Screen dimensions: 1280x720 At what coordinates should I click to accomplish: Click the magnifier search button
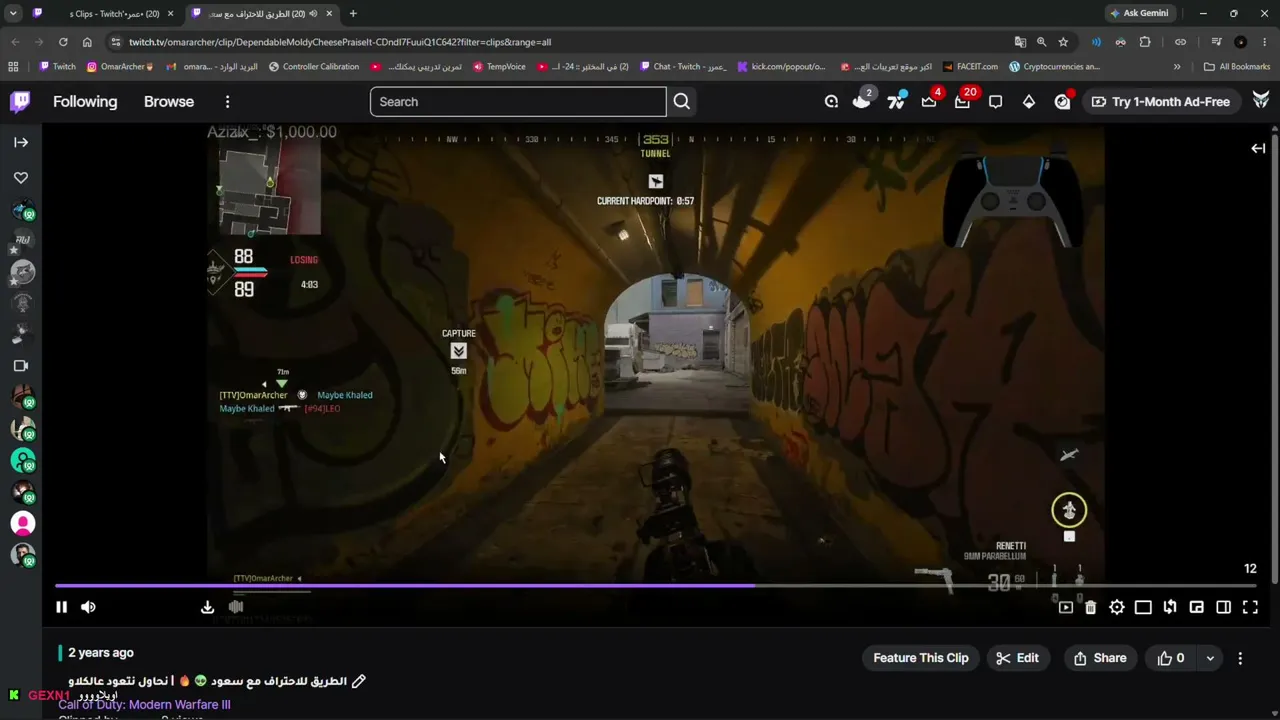tap(681, 102)
